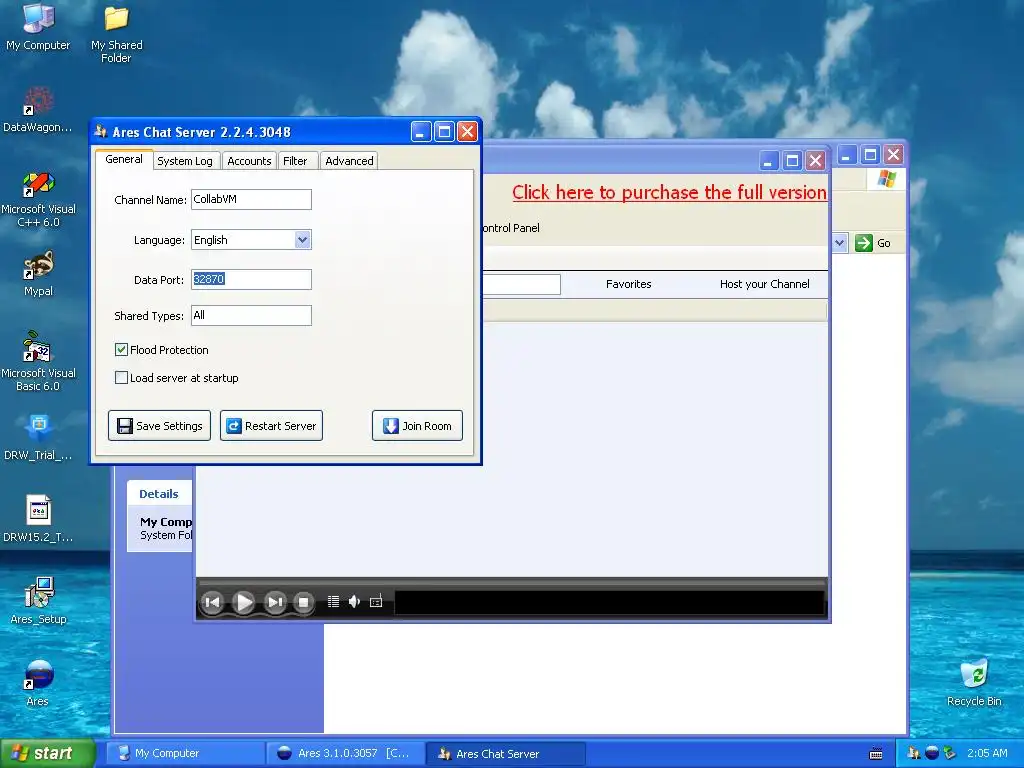
Task: Click Ares Chat Server title bar icon
Action: 101,131
